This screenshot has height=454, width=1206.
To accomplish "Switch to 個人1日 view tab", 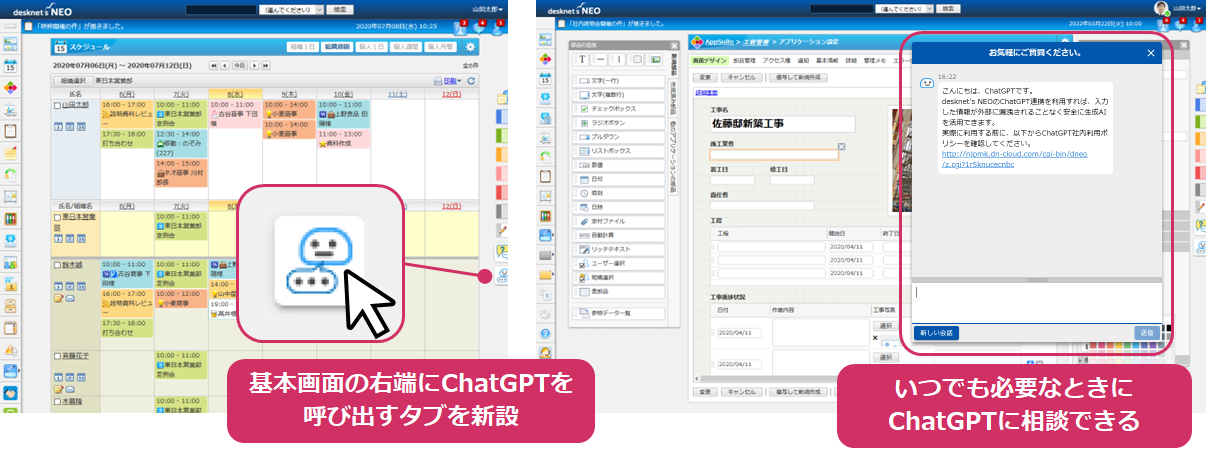I will pos(371,47).
